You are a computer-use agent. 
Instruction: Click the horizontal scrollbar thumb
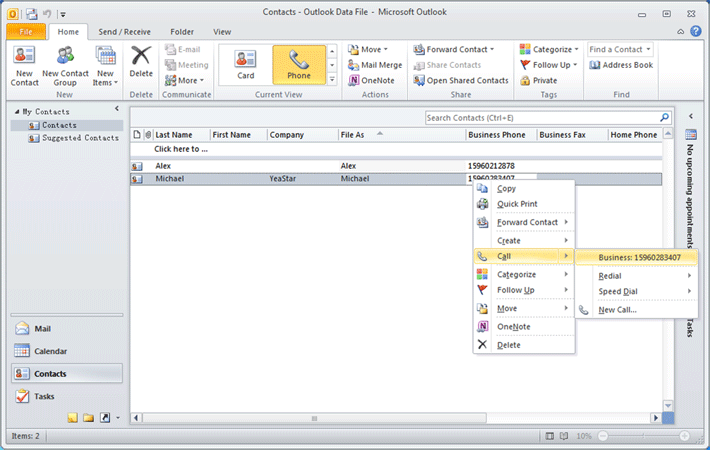tap(314, 418)
